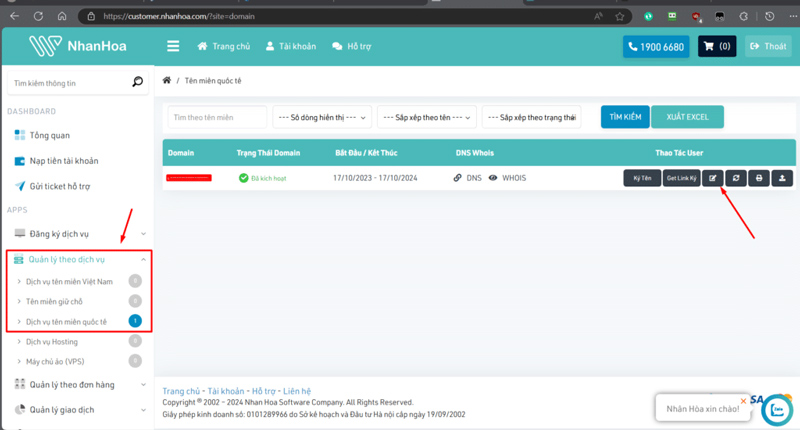Click the search magnifier in the sidebar
800x430 pixels.
tap(138, 83)
